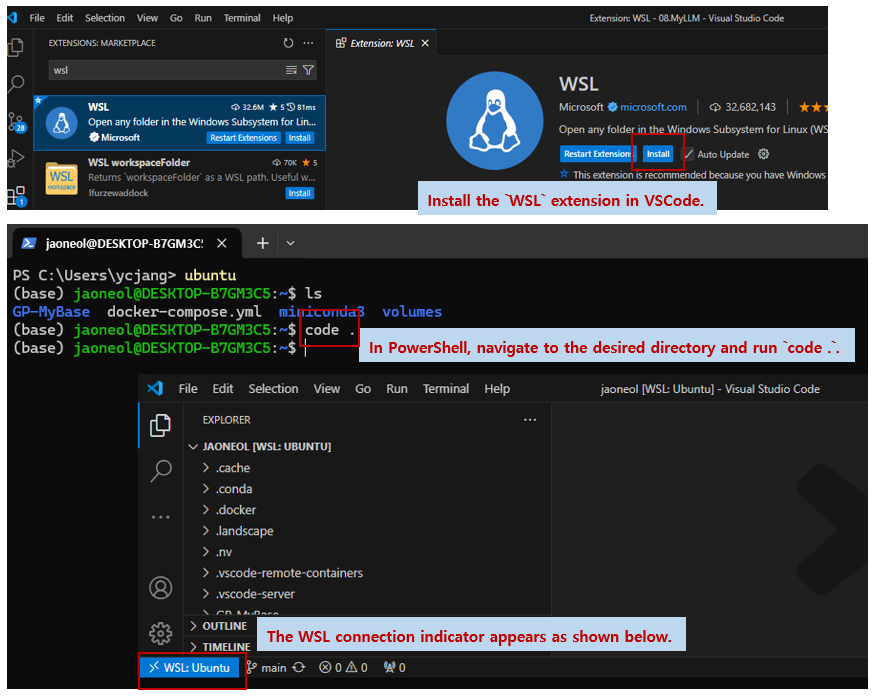The image size is (875, 697).
Task: Show additional views in WSL: Ubuntu activity bar
Action: 161,517
